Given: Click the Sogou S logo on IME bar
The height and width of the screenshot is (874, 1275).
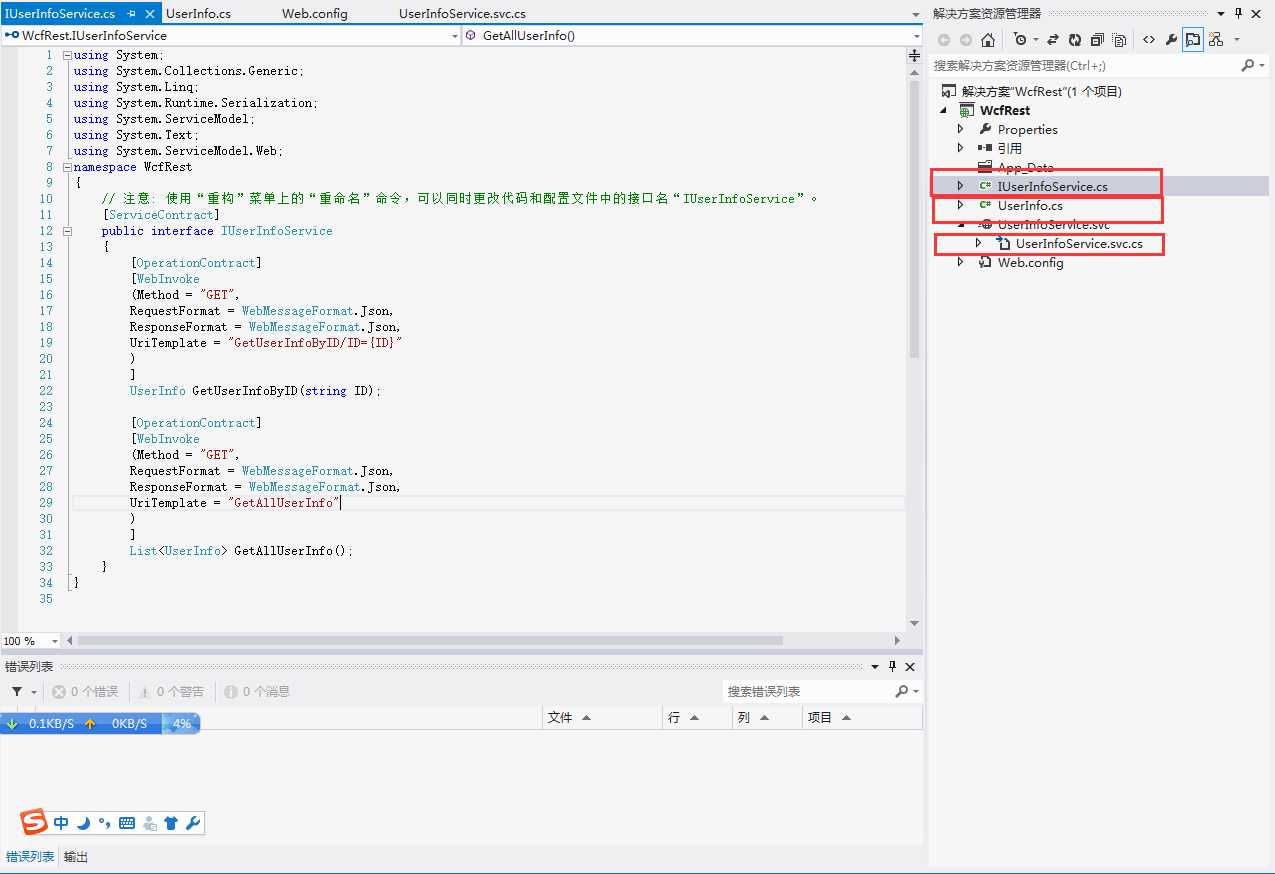Looking at the screenshot, I should (35, 823).
